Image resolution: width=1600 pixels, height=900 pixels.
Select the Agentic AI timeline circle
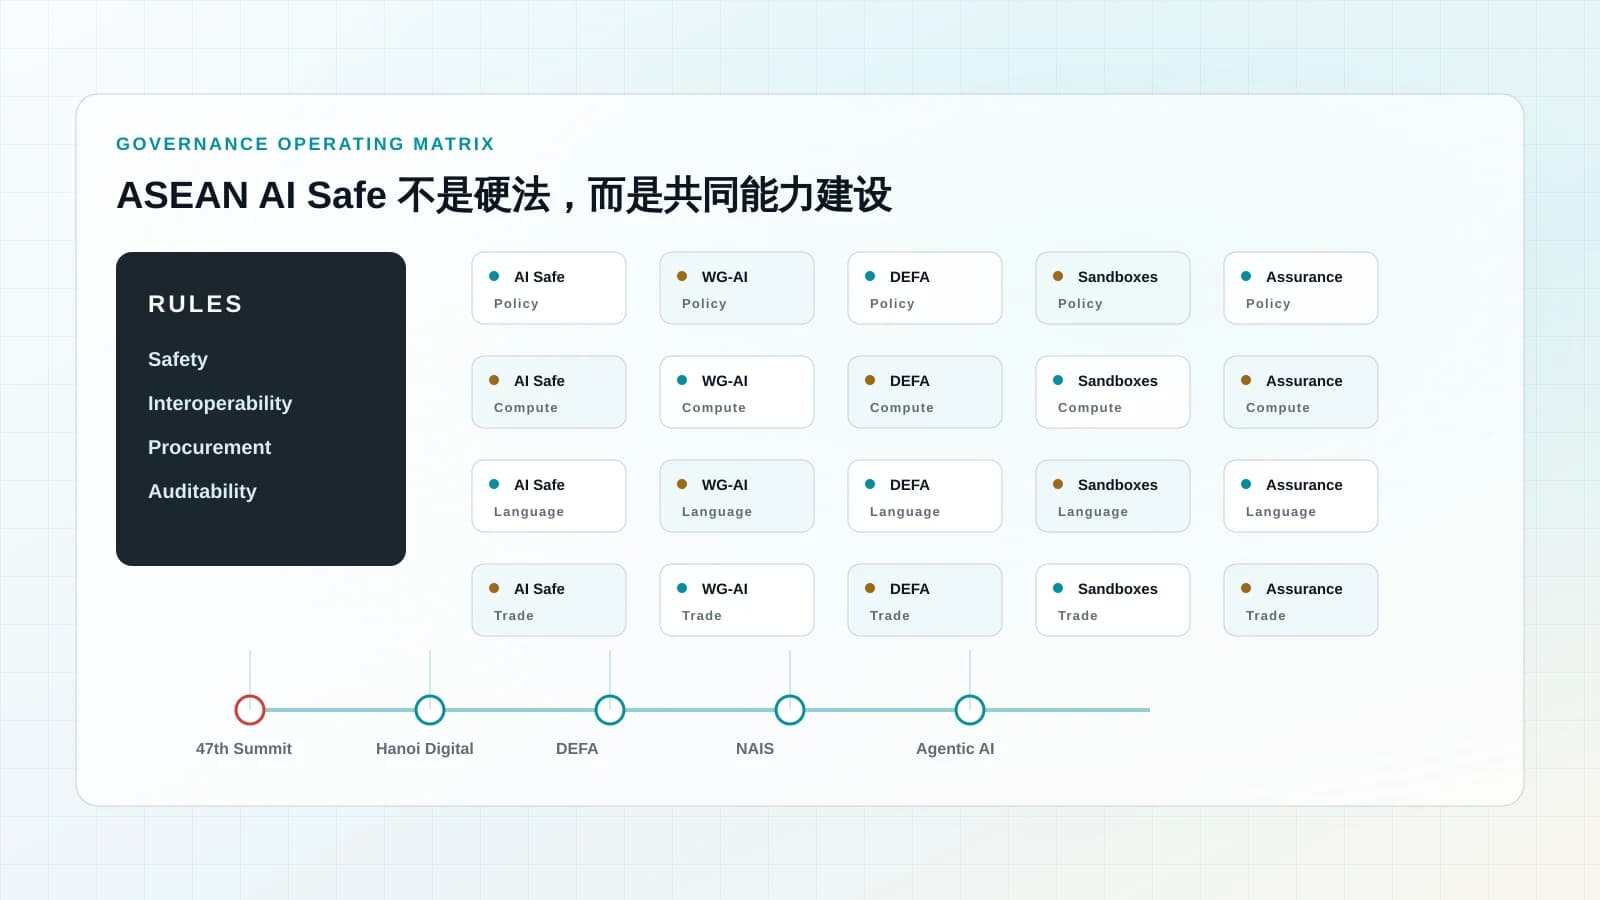click(970, 710)
